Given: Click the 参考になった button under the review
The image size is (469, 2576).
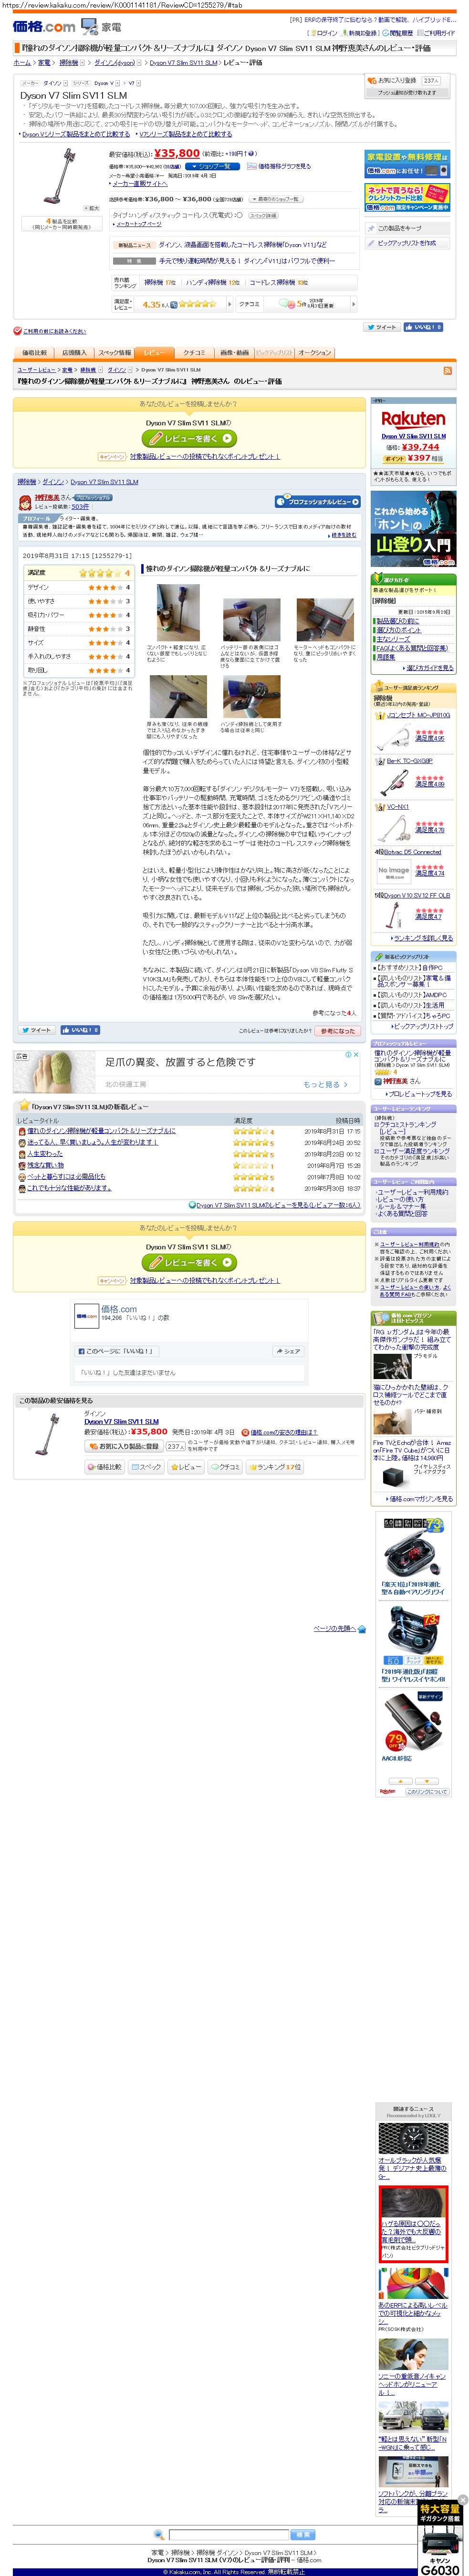Looking at the screenshot, I should pos(337,1030).
